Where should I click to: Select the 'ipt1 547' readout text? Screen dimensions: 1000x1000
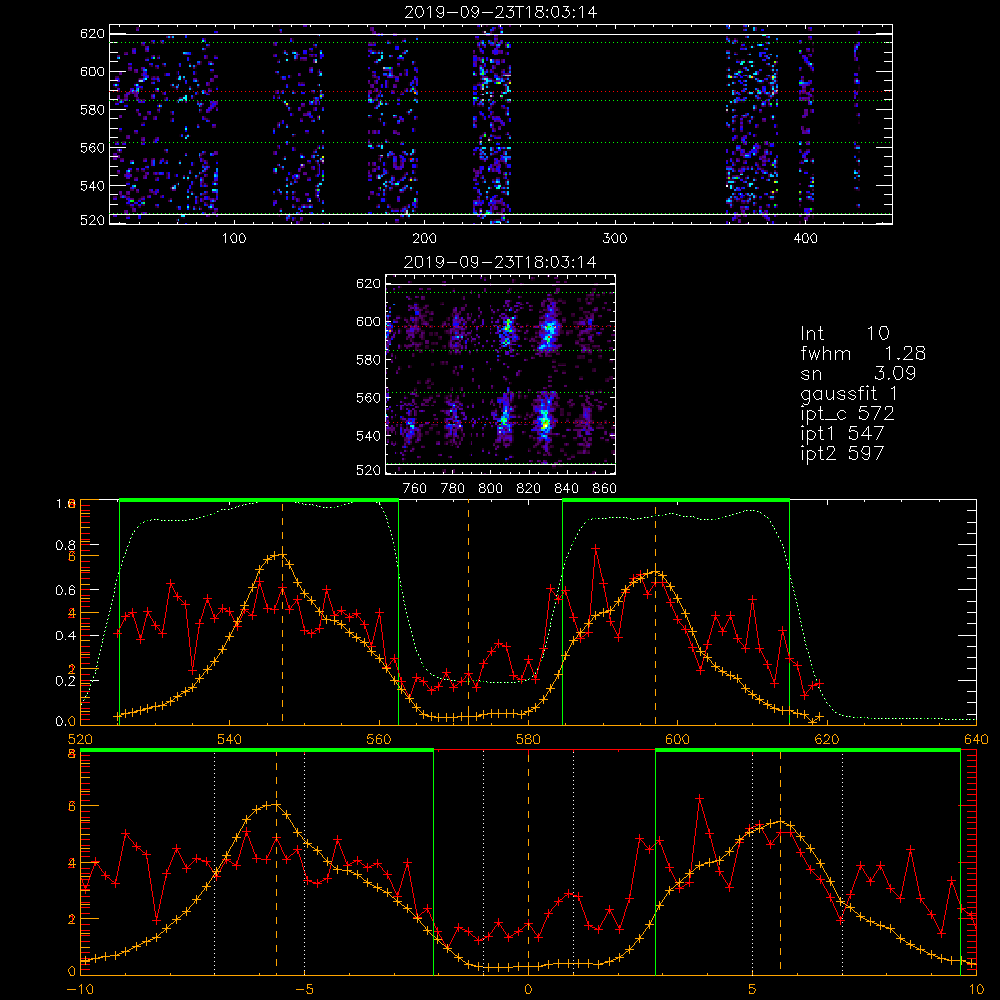[842, 434]
